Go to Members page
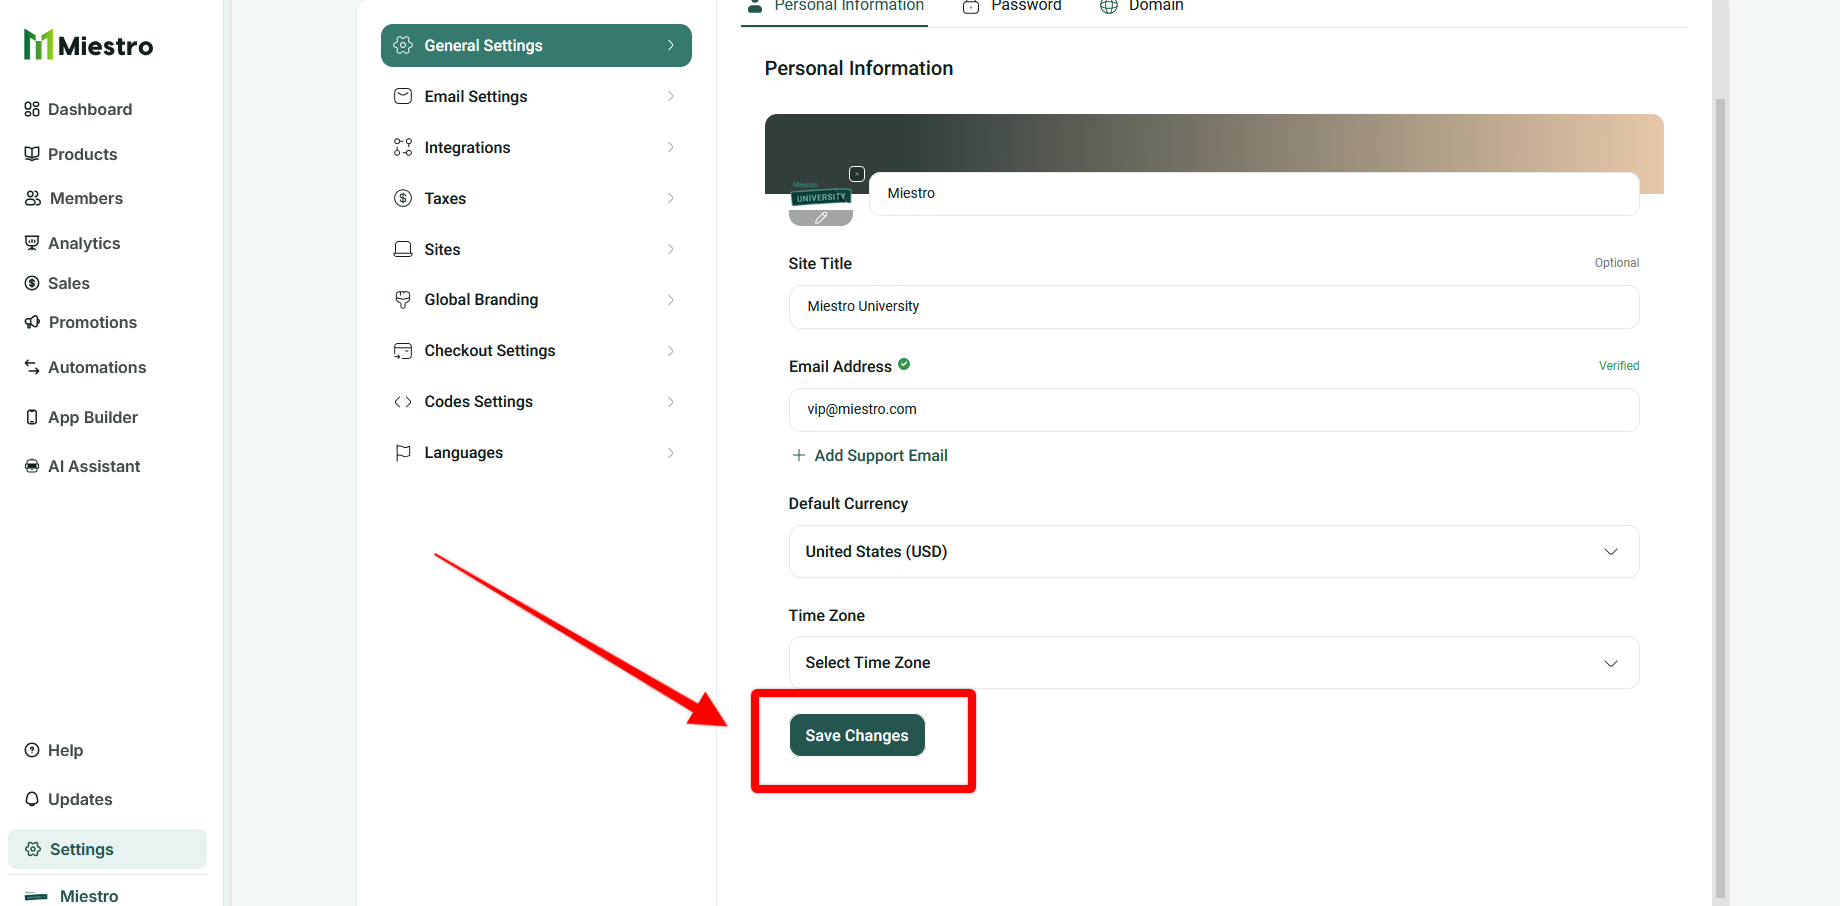Screen dimensions: 1840x906 (x=87, y=198)
